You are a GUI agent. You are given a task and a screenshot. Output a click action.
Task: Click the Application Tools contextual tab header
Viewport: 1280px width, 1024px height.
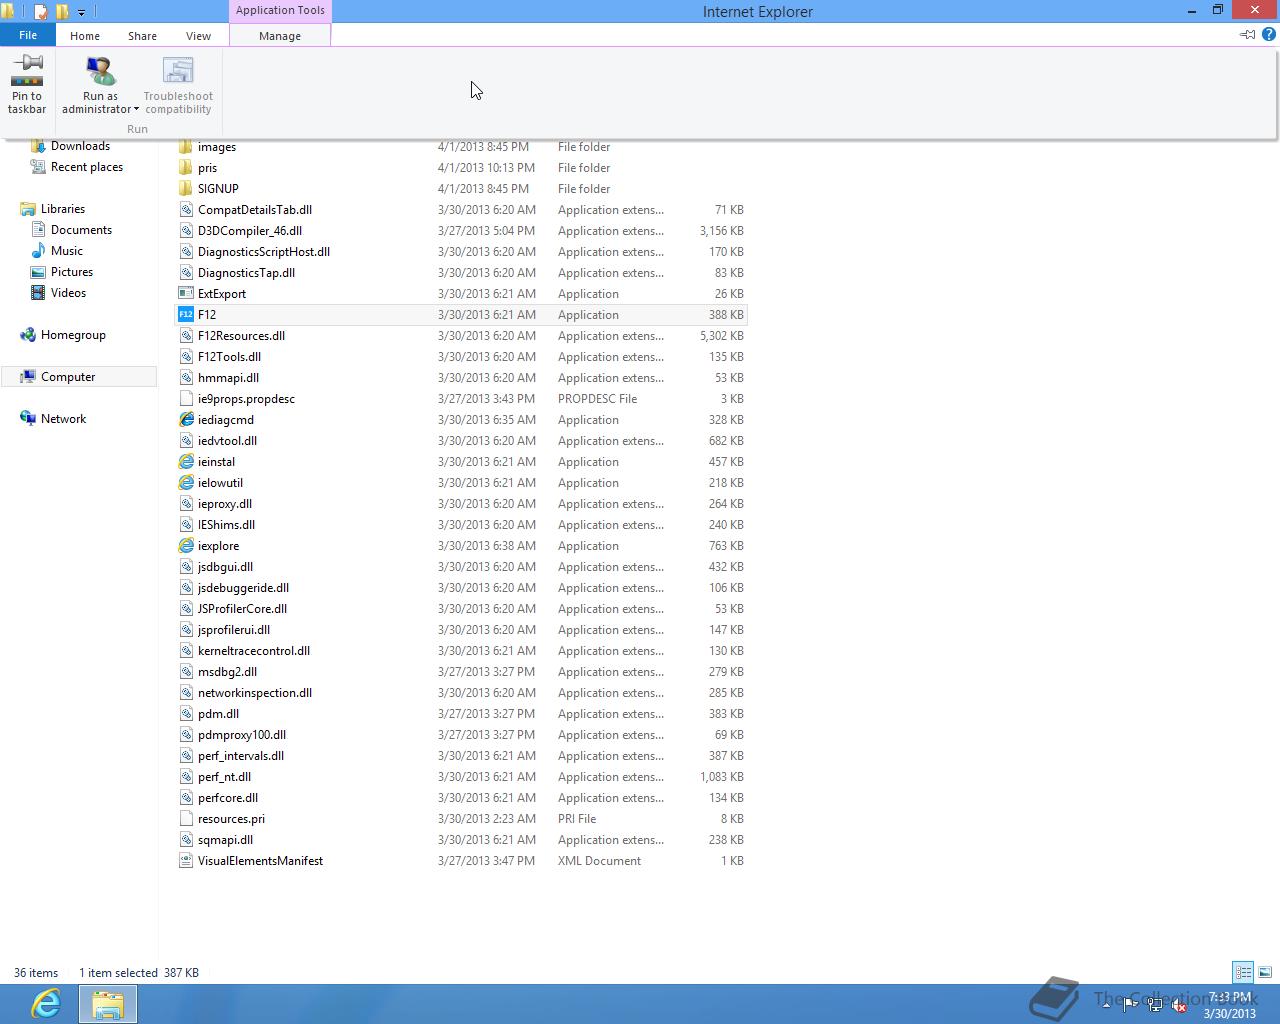(280, 10)
